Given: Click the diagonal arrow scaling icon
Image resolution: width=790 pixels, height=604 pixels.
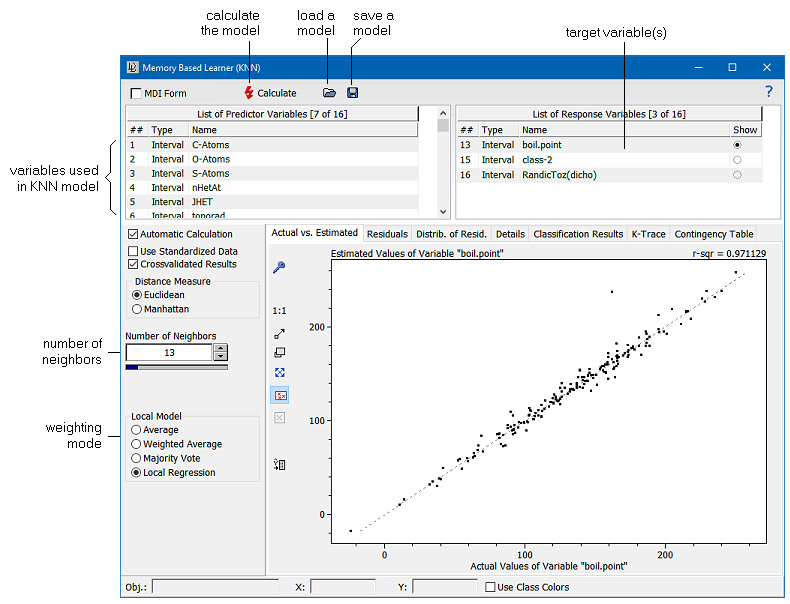Looking at the screenshot, I should [279, 333].
